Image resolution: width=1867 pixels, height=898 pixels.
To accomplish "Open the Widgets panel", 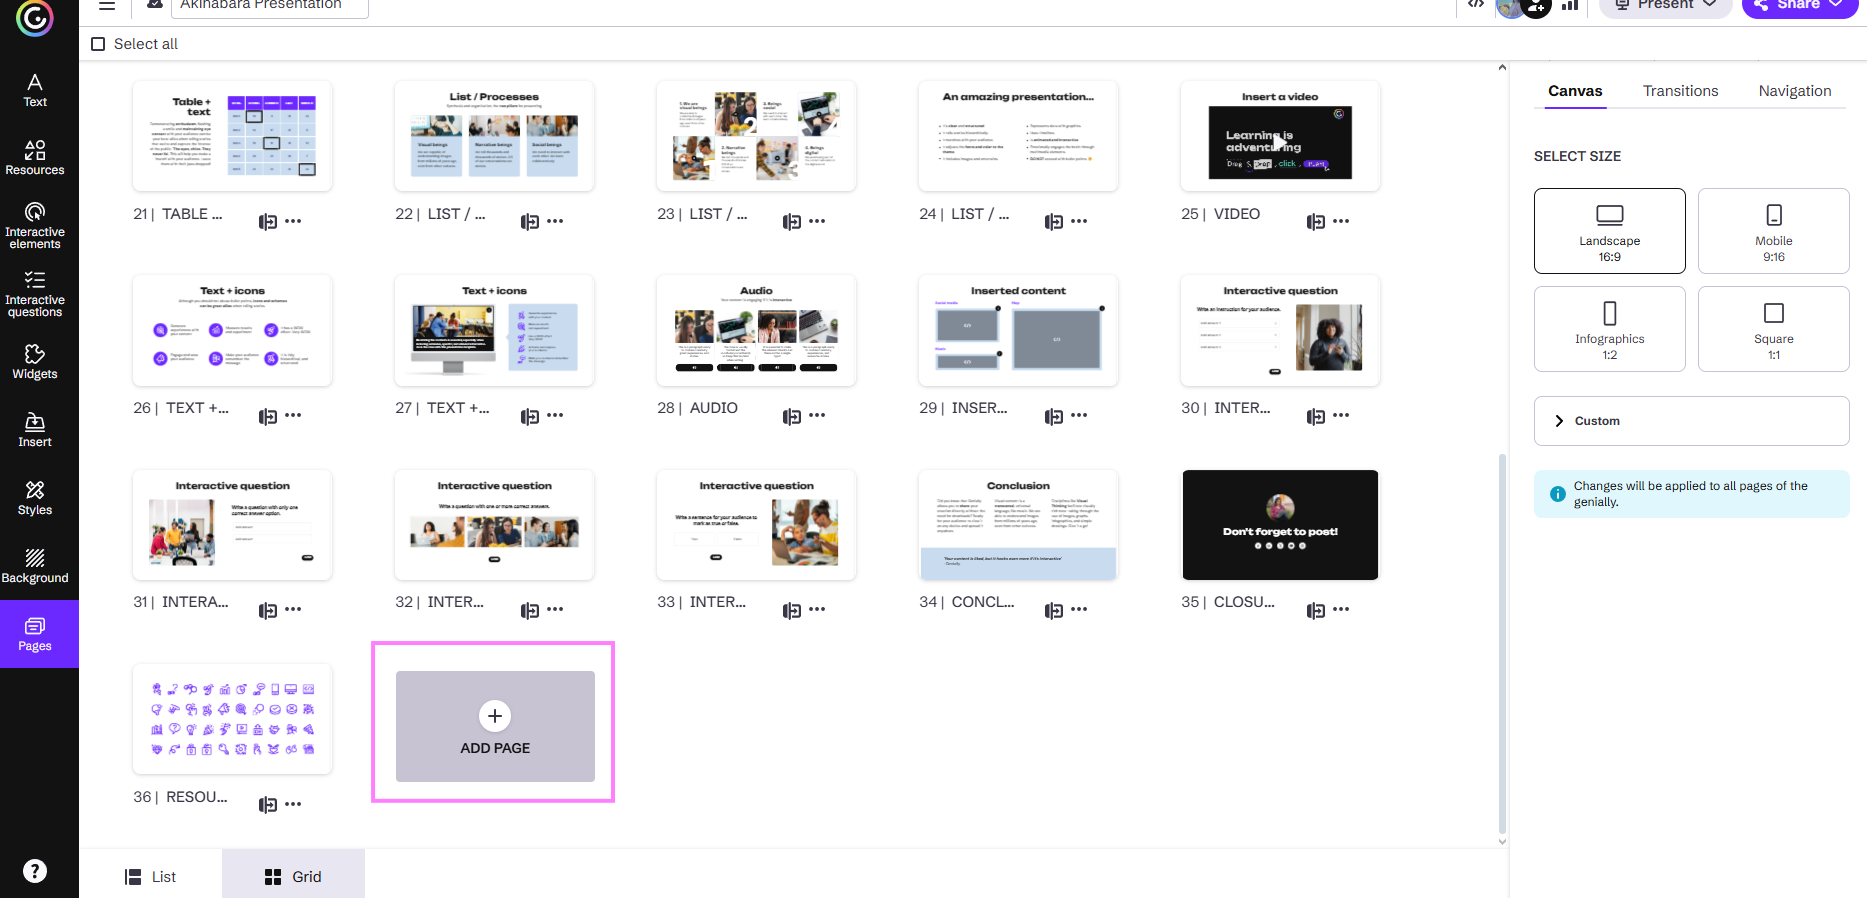I will click(x=35, y=362).
